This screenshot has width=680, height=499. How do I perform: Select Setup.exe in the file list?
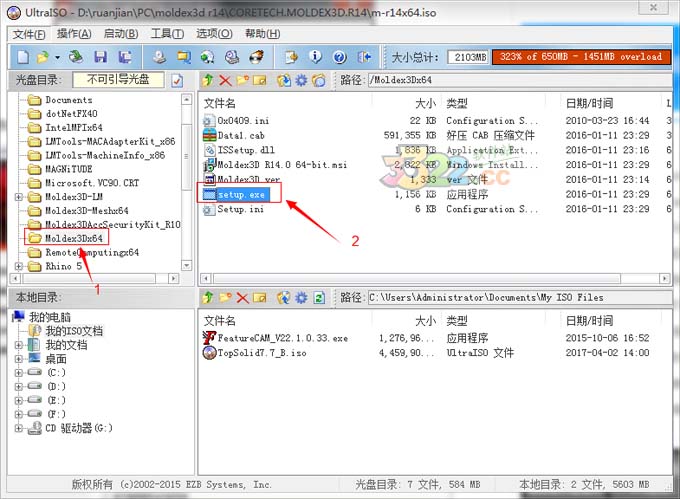(241, 195)
